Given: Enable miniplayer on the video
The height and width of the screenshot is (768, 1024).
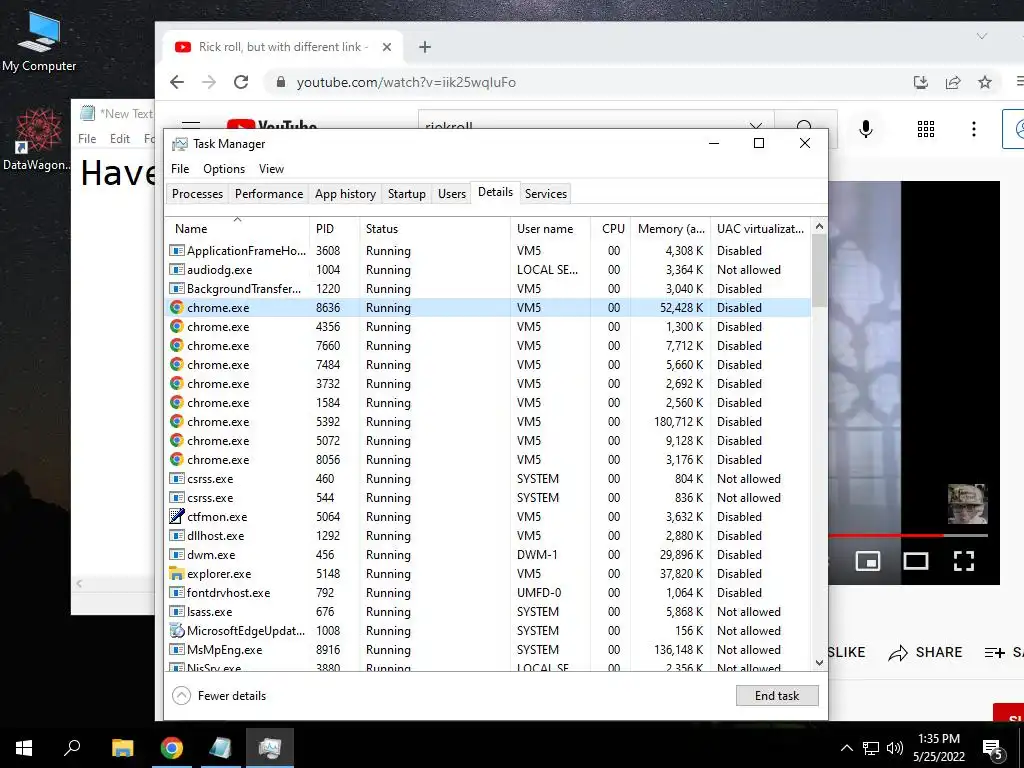Looking at the screenshot, I should click(x=867, y=561).
